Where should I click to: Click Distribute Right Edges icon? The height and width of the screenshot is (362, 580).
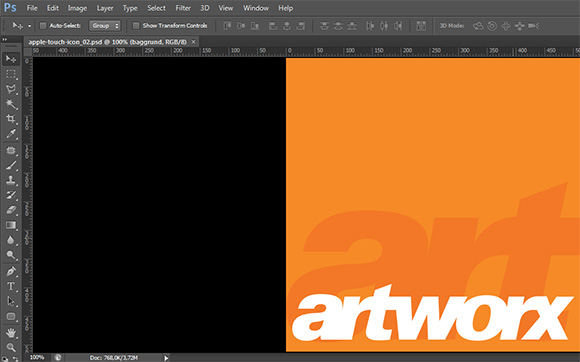[x=398, y=26]
